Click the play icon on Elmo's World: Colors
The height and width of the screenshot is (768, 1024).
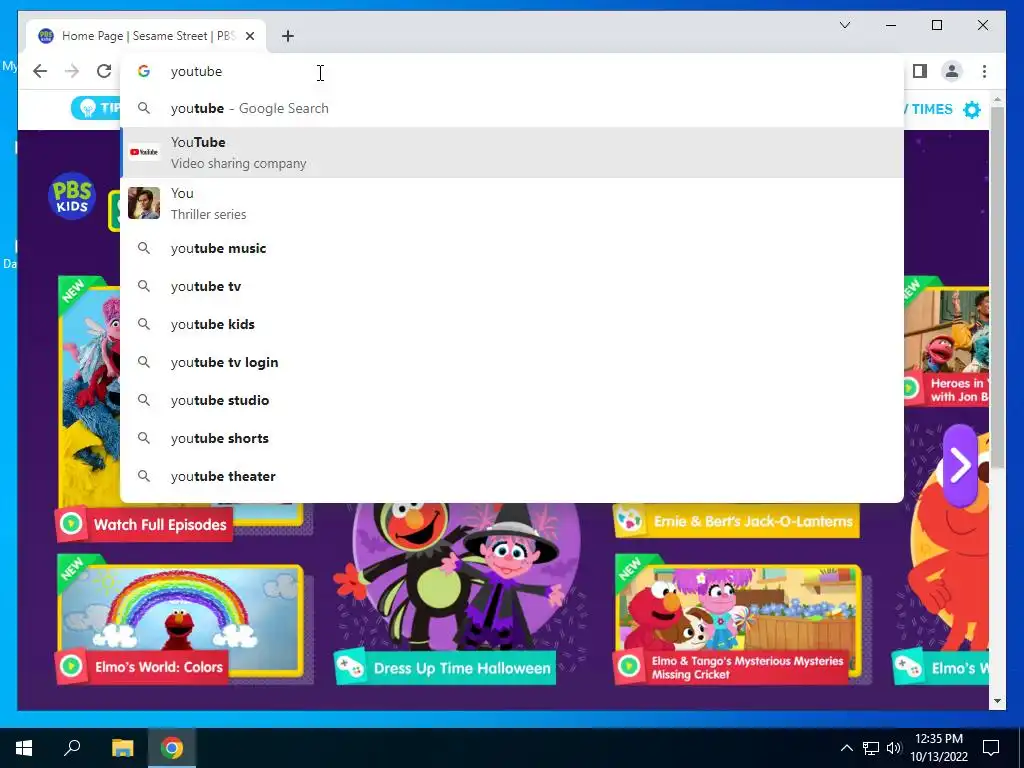click(x=71, y=666)
